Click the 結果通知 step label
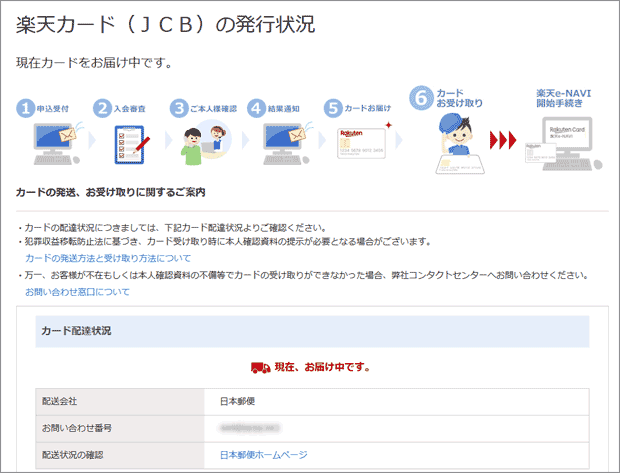The width and height of the screenshot is (620, 473). click(x=284, y=108)
